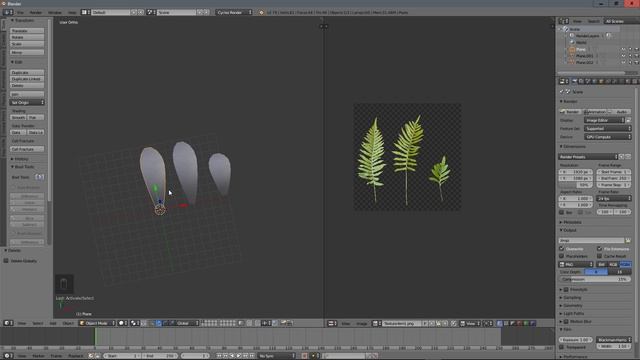Click the add render preset plus icon

pyautogui.click(x=622, y=157)
